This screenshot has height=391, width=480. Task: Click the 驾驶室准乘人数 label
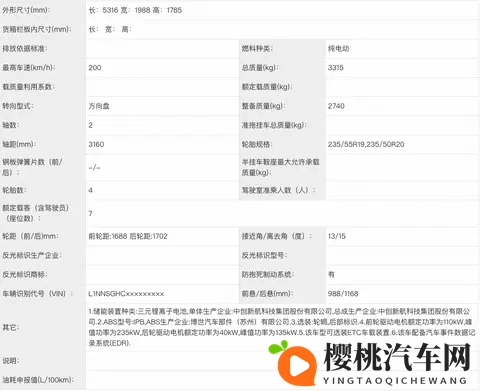click(278, 190)
